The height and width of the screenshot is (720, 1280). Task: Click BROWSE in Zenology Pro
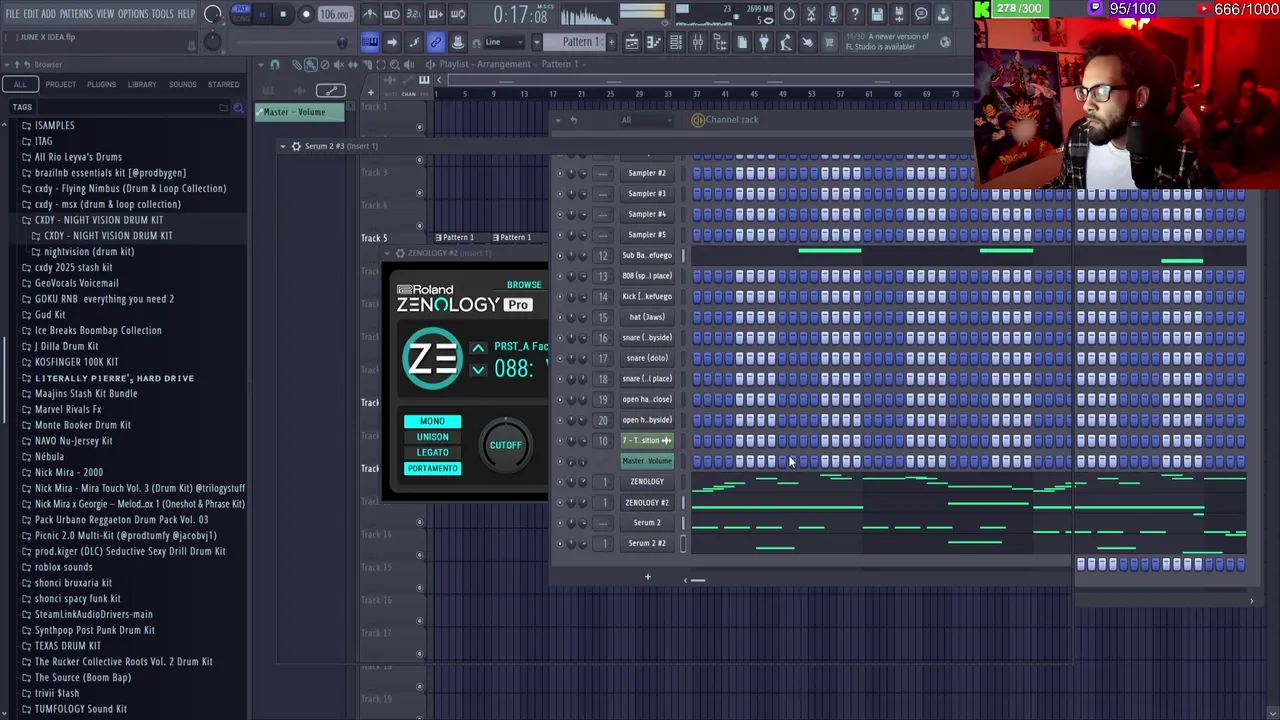coord(524,285)
